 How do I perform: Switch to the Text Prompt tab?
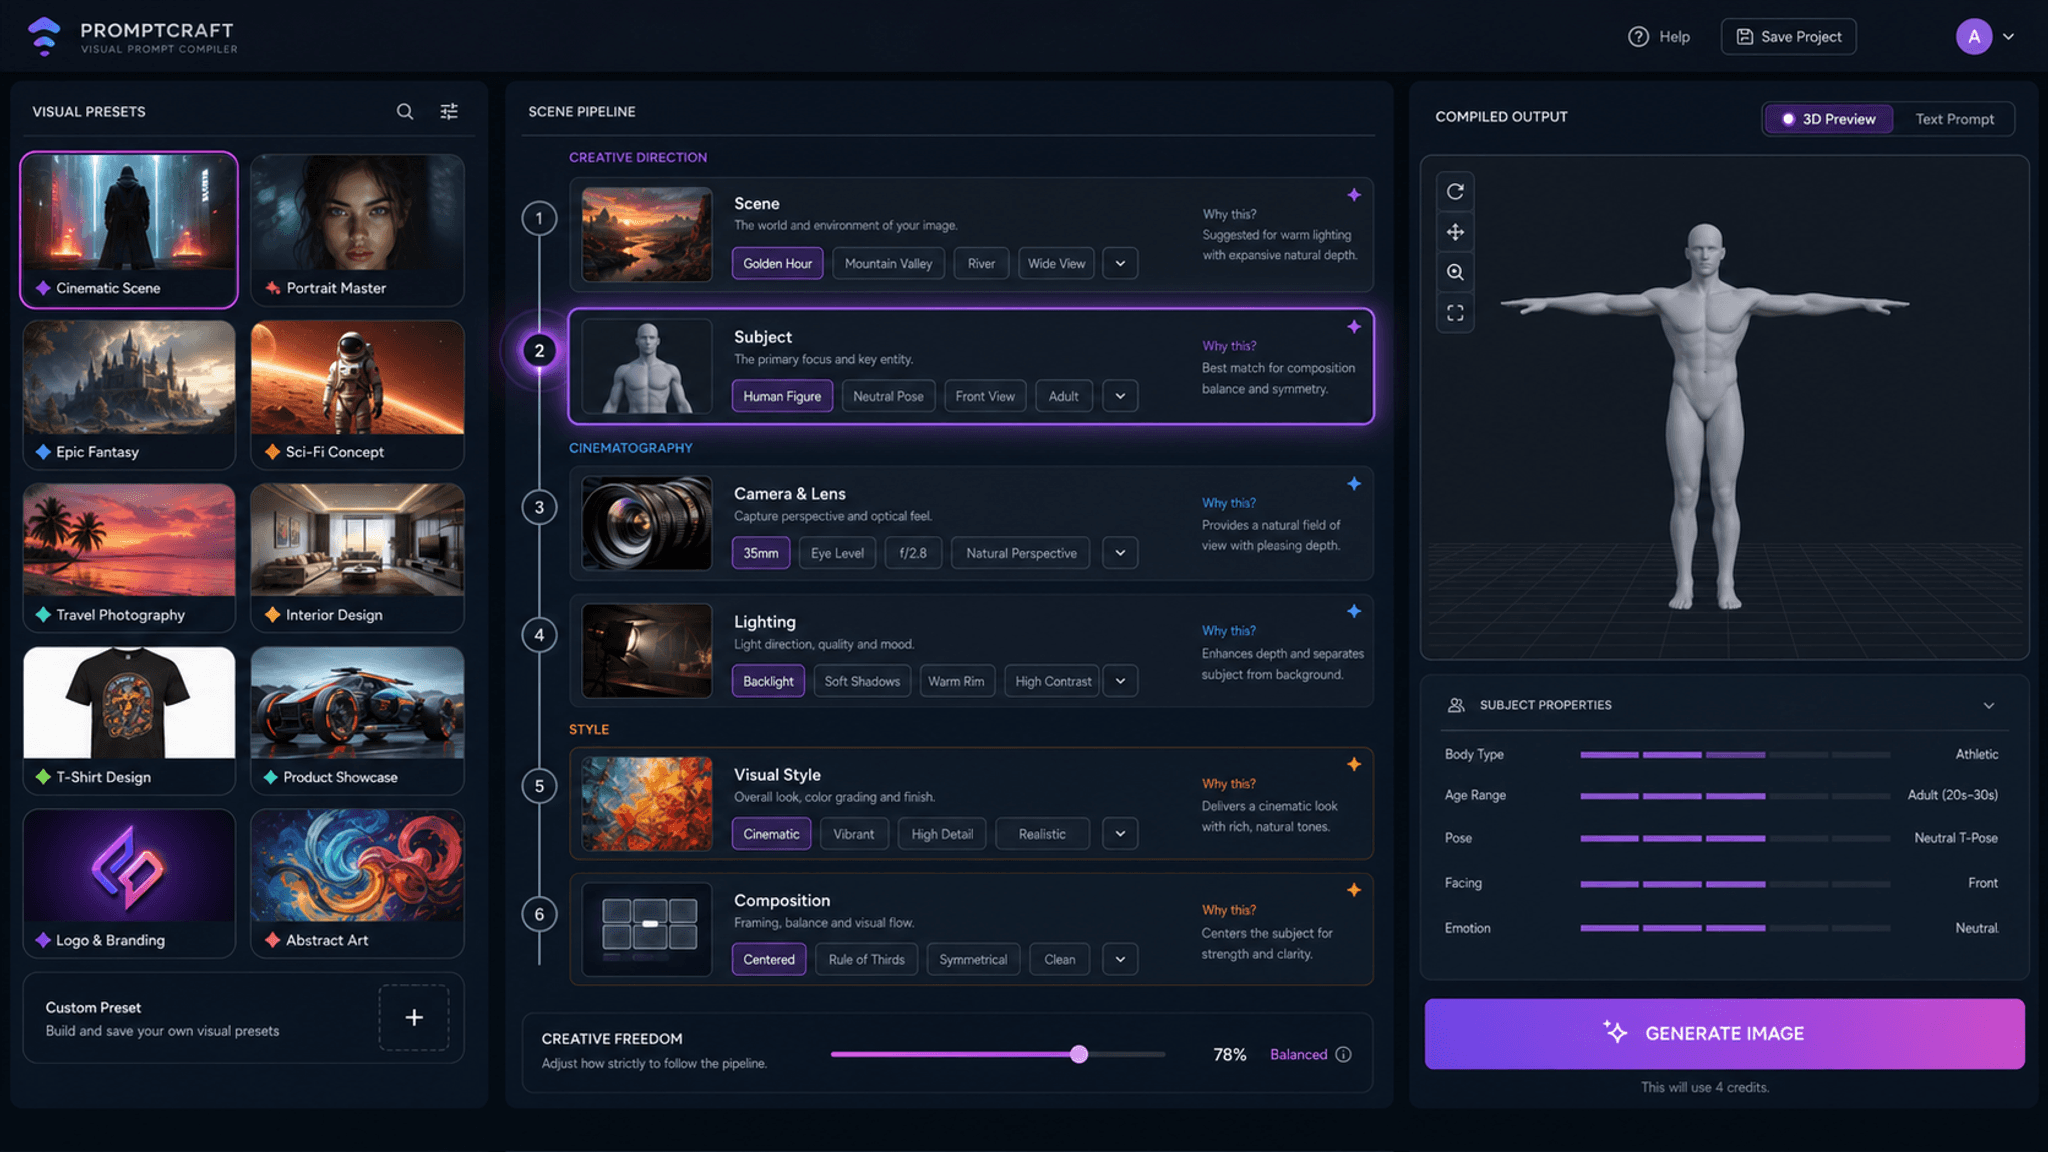pos(1954,119)
